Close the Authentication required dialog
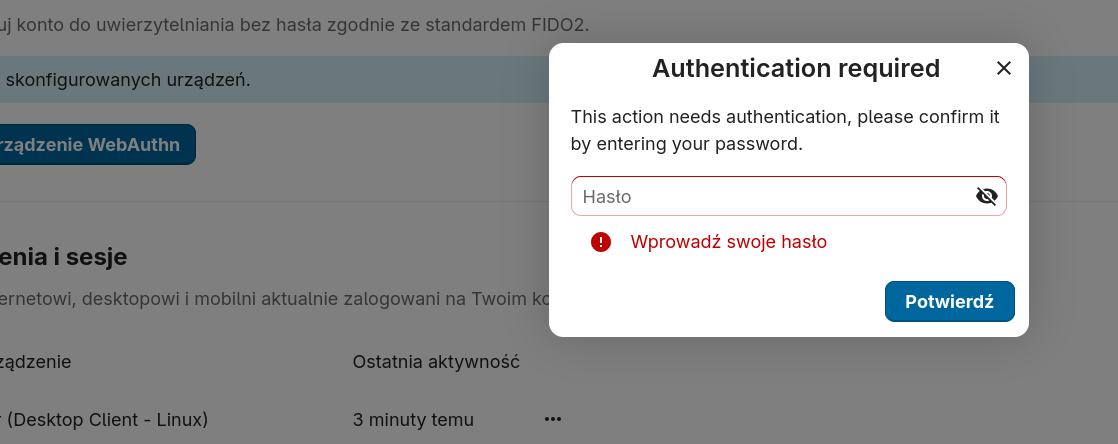The height and width of the screenshot is (444, 1118). coord(1004,68)
